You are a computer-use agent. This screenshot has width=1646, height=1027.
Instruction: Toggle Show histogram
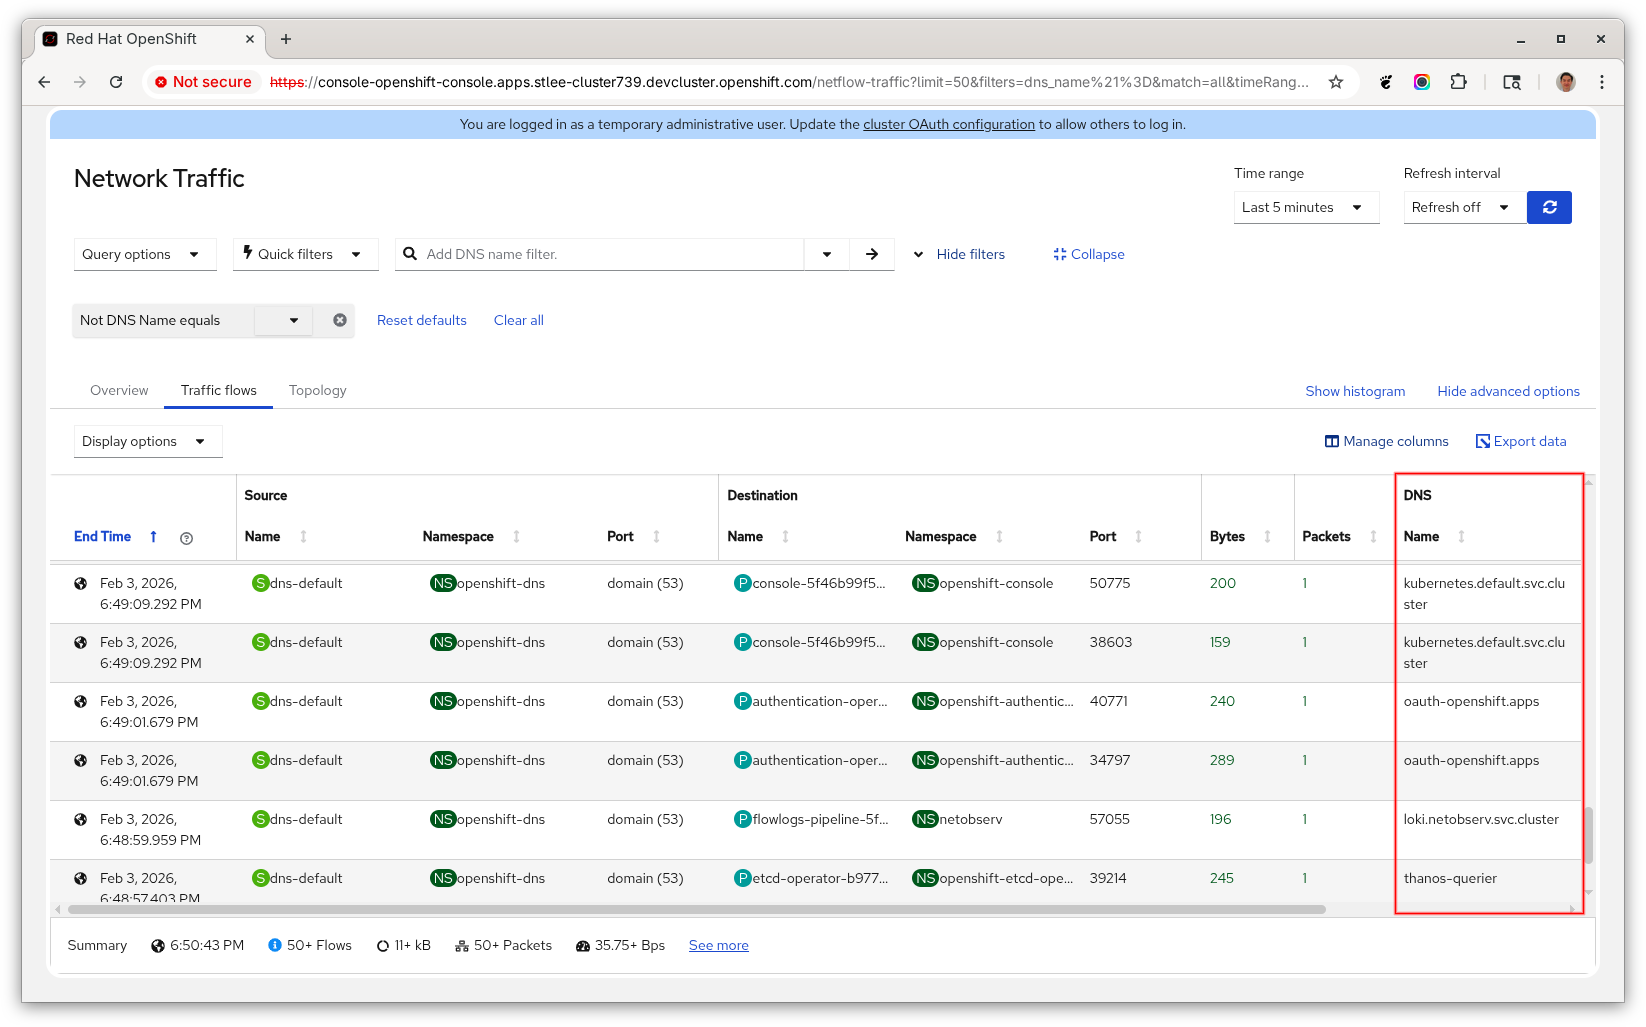(x=1354, y=391)
